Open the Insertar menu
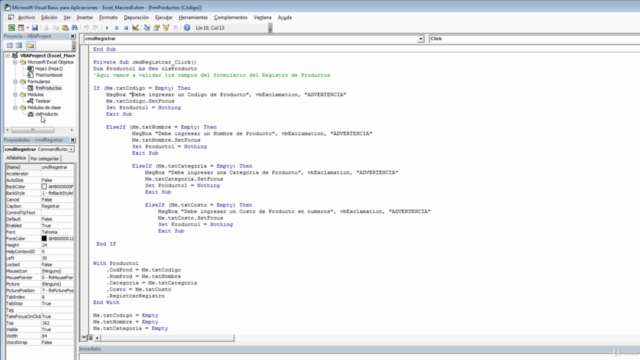 [x=85, y=18]
